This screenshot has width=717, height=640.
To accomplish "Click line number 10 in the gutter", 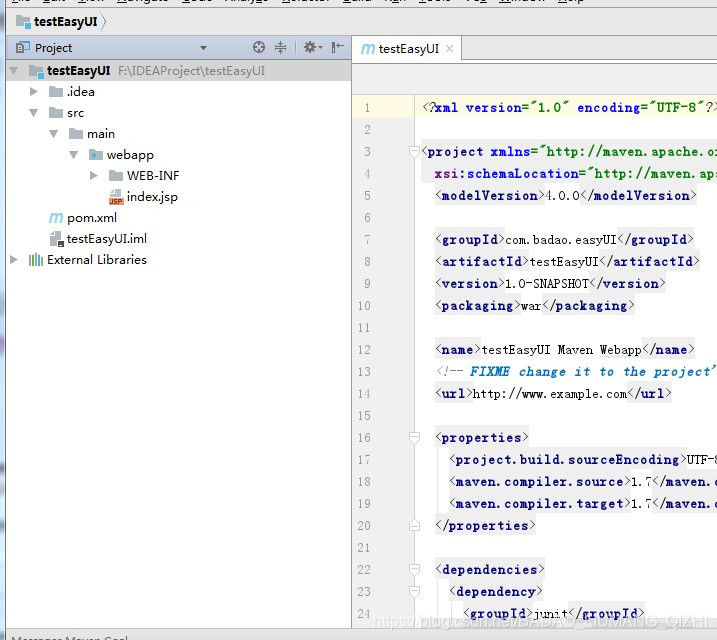I will 364,306.
